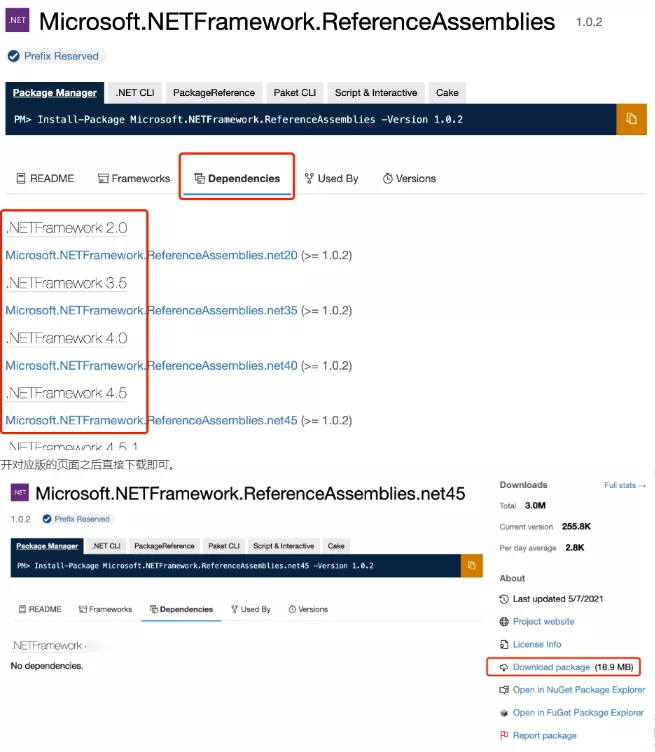Open the ReferenceAssemblies.net40 dependency link

(152, 365)
